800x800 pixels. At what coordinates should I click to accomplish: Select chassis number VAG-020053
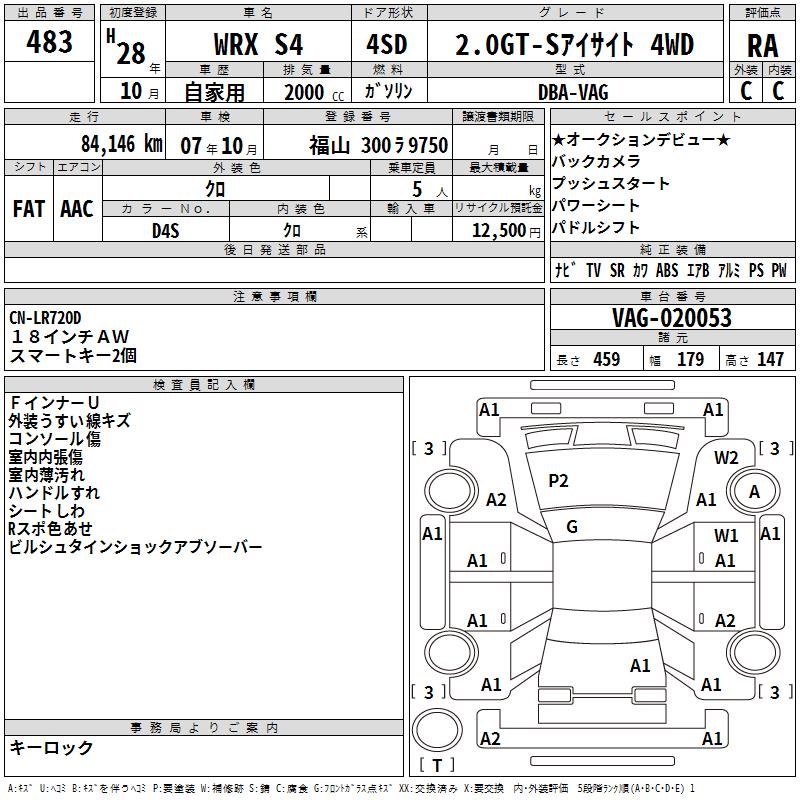(671, 318)
